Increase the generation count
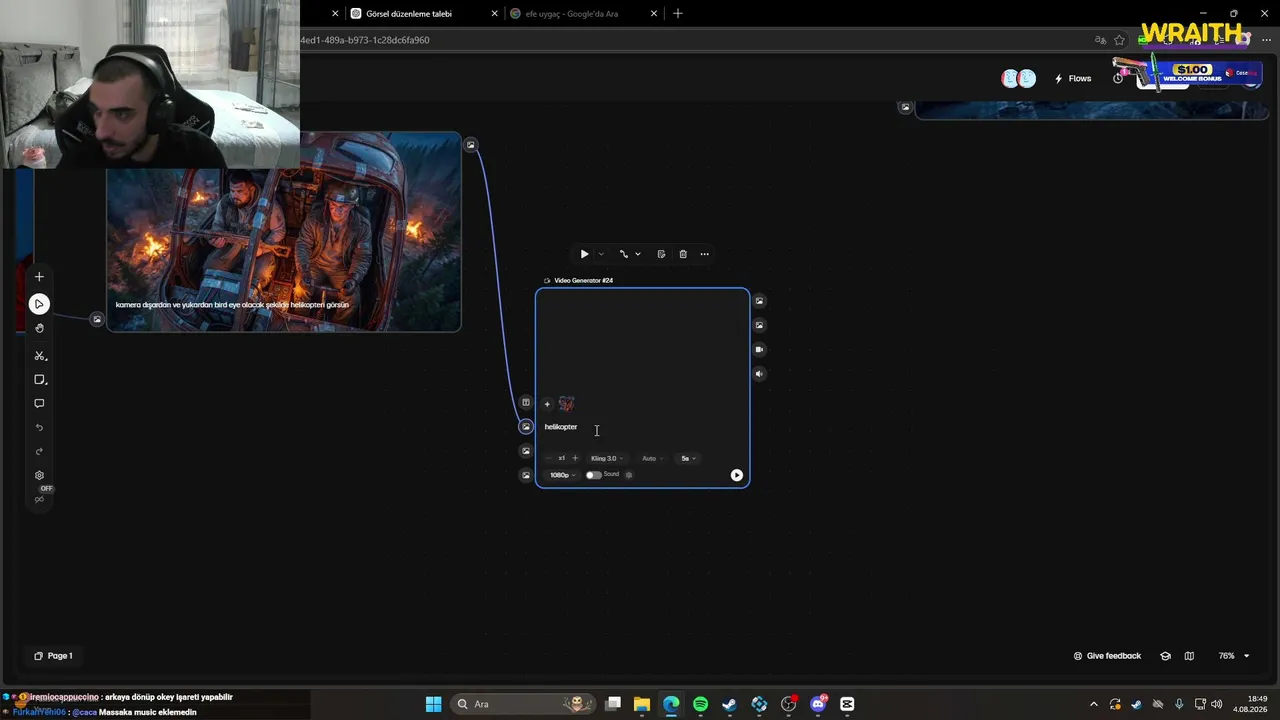This screenshot has width=1280, height=720. (575, 458)
